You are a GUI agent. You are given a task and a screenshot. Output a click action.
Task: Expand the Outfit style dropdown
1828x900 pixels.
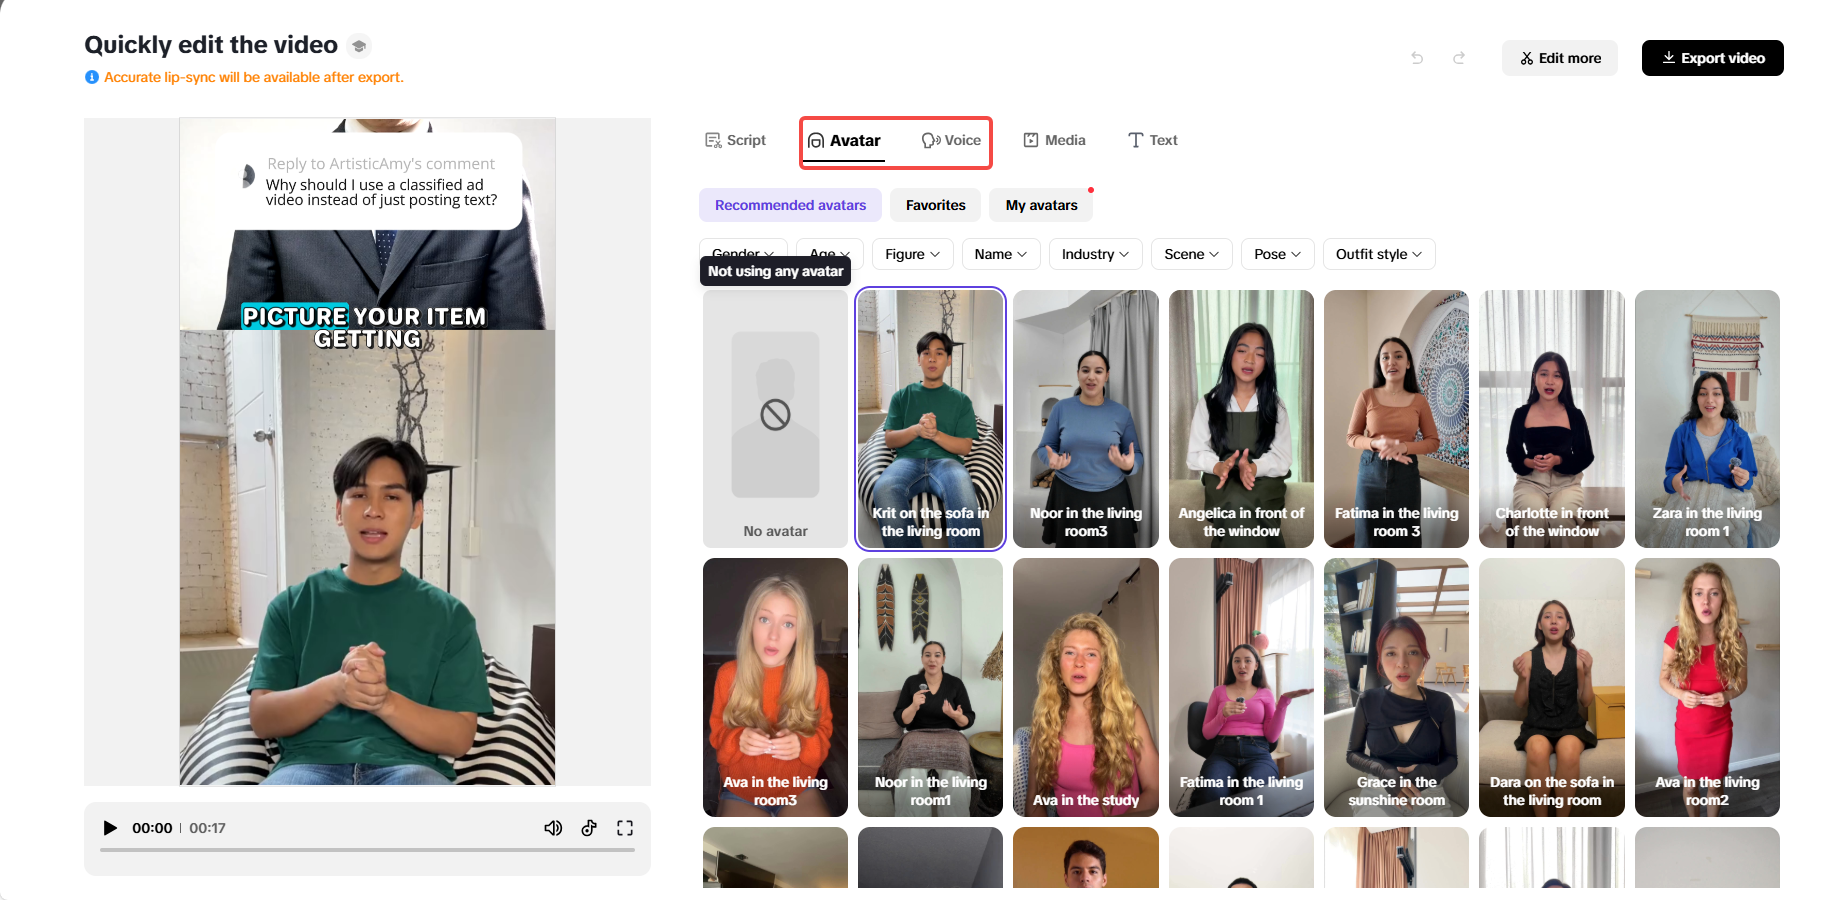tap(1379, 254)
